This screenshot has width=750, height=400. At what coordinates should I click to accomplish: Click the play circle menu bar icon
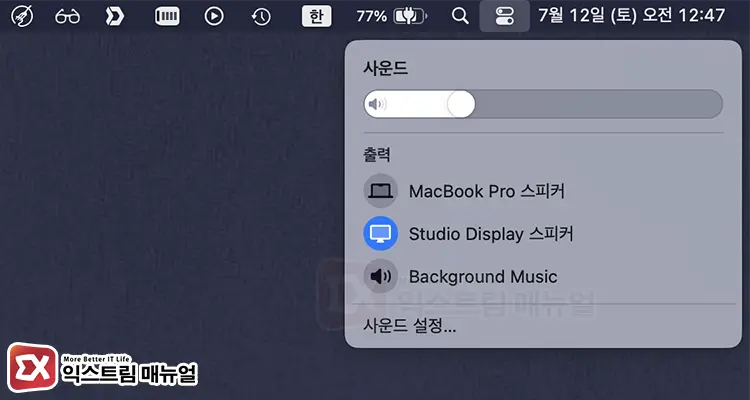pos(214,17)
